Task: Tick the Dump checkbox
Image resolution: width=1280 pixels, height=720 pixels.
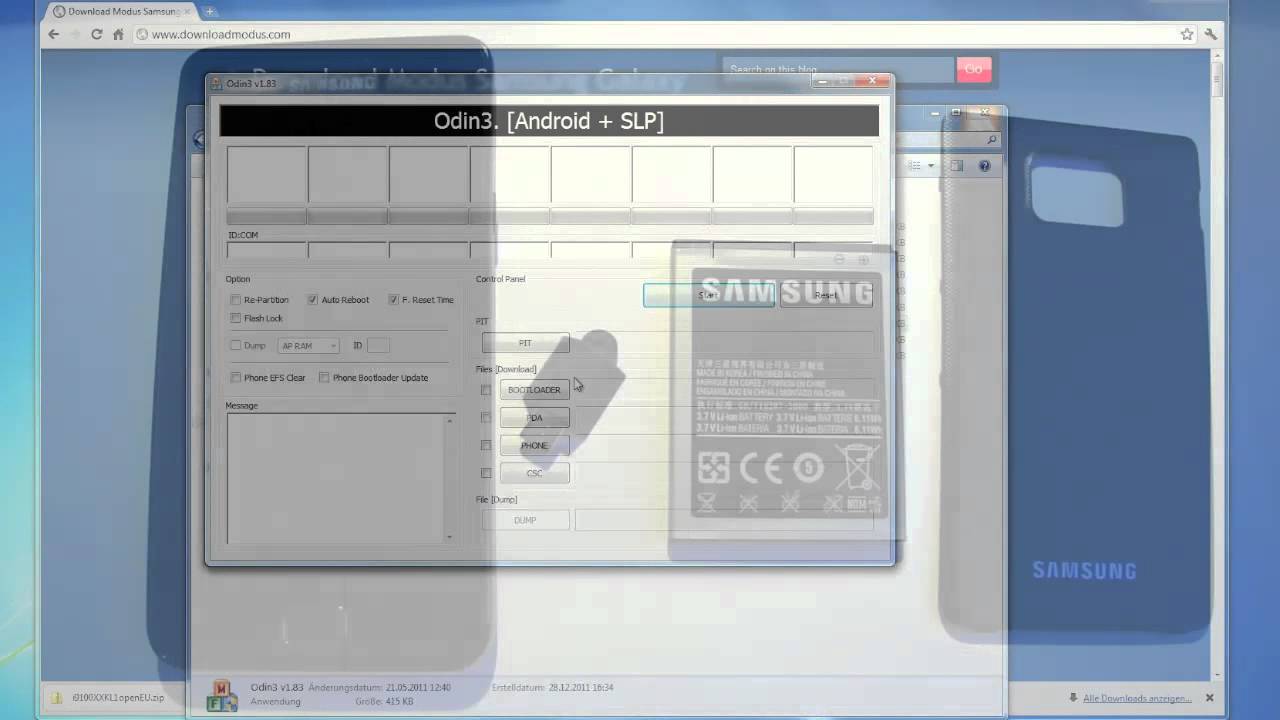Action: [x=236, y=346]
